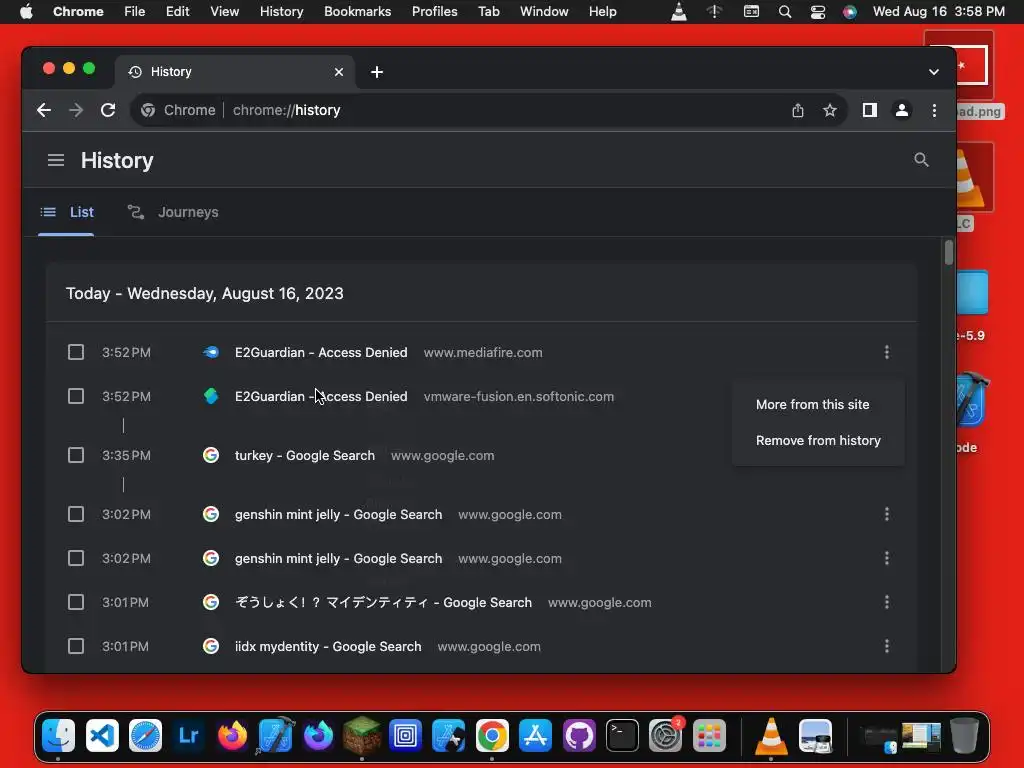Image resolution: width=1024 pixels, height=768 pixels.
Task: Click the forward navigation arrow
Action: coord(76,110)
